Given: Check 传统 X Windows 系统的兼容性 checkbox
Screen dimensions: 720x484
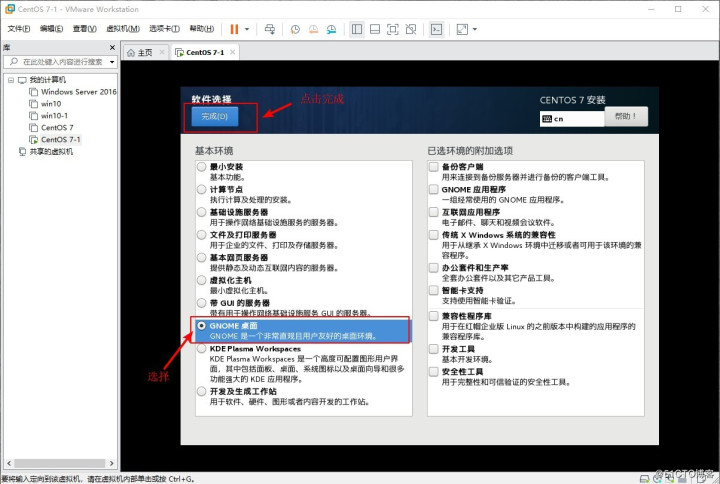Looking at the screenshot, I should click(433, 235).
